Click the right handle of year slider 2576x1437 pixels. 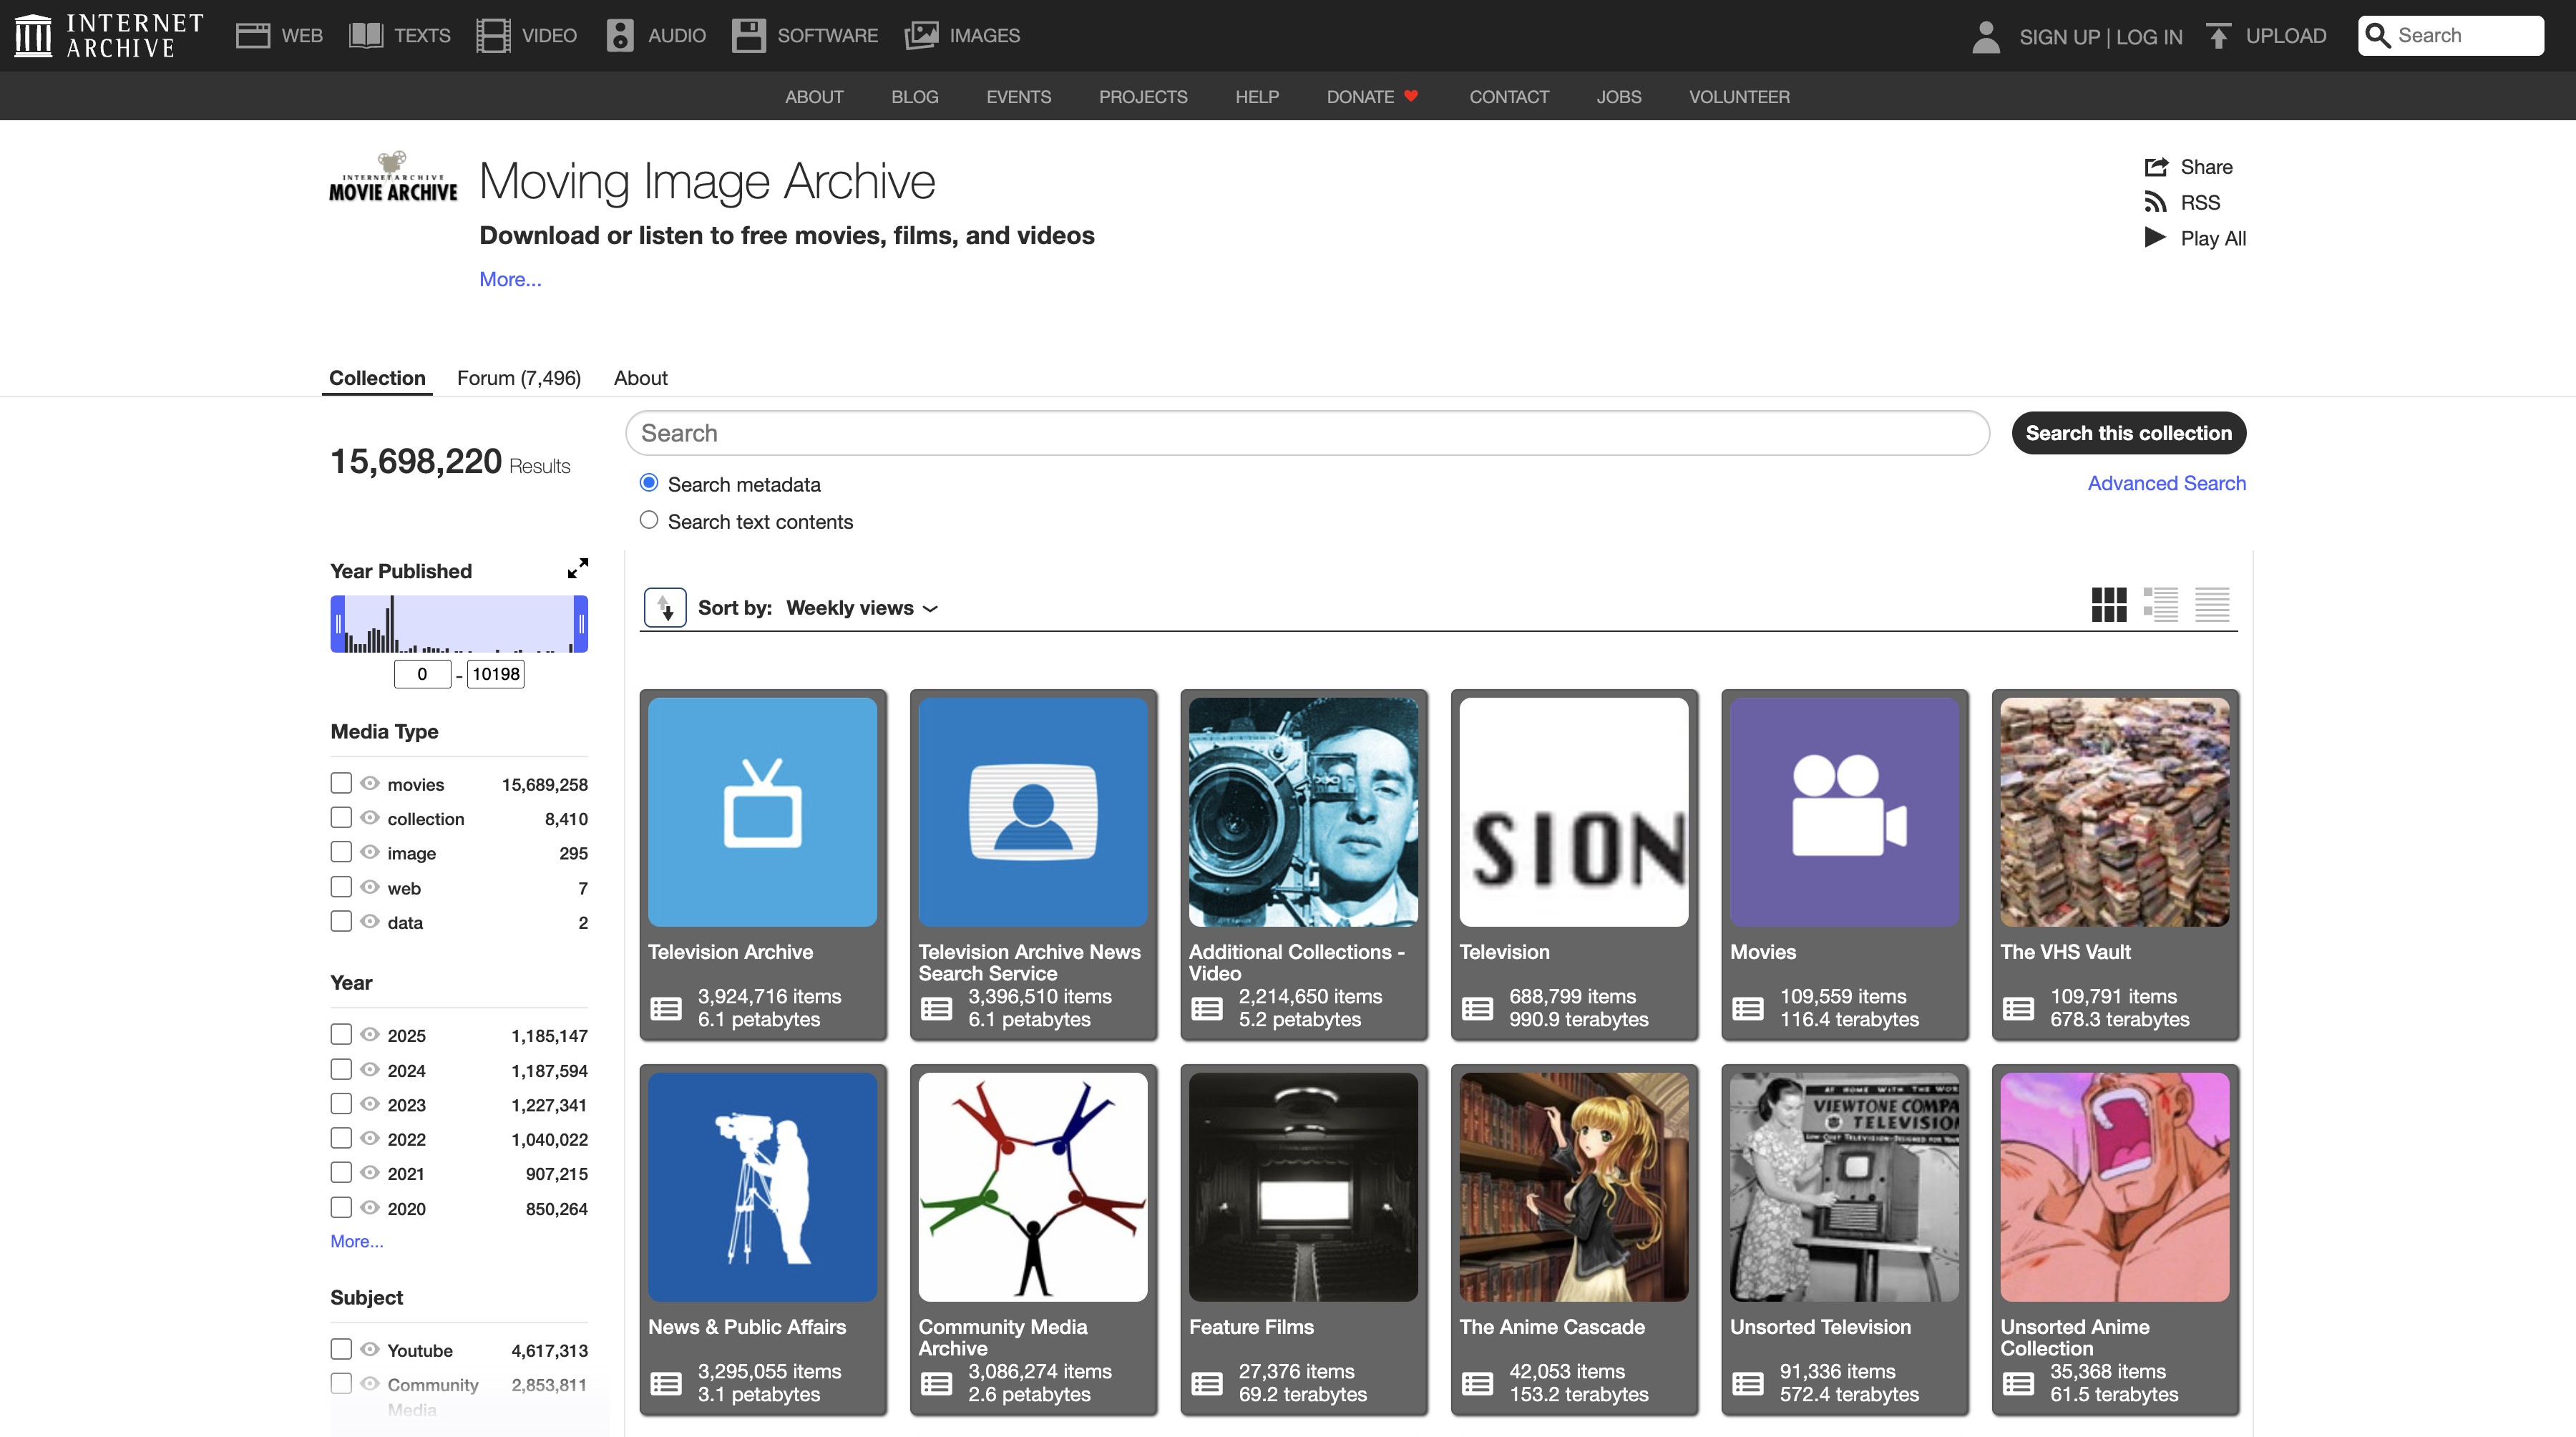click(x=580, y=624)
